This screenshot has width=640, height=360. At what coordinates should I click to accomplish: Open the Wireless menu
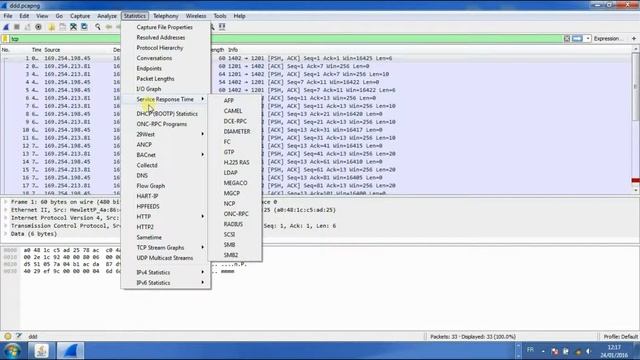point(196,16)
